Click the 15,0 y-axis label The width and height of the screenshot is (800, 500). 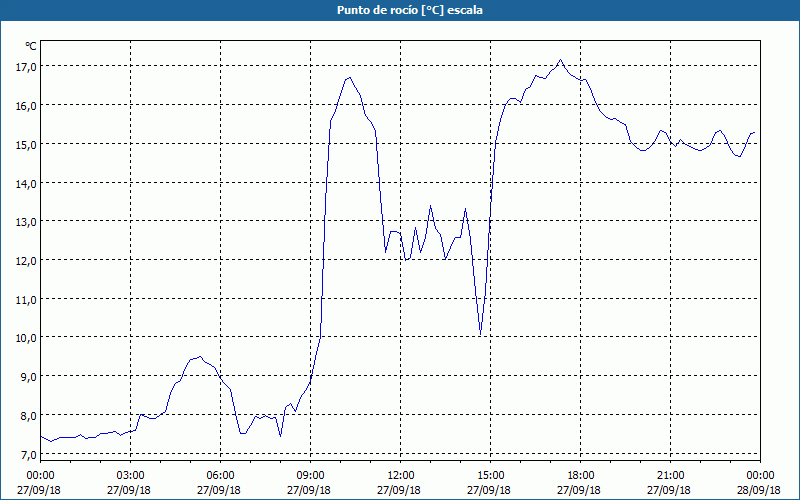[x=26, y=144]
